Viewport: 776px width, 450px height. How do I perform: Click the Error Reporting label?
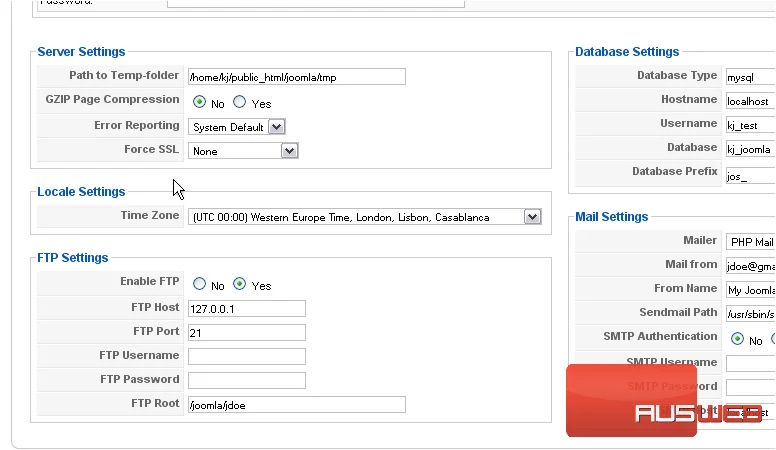(x=137, y=125)
